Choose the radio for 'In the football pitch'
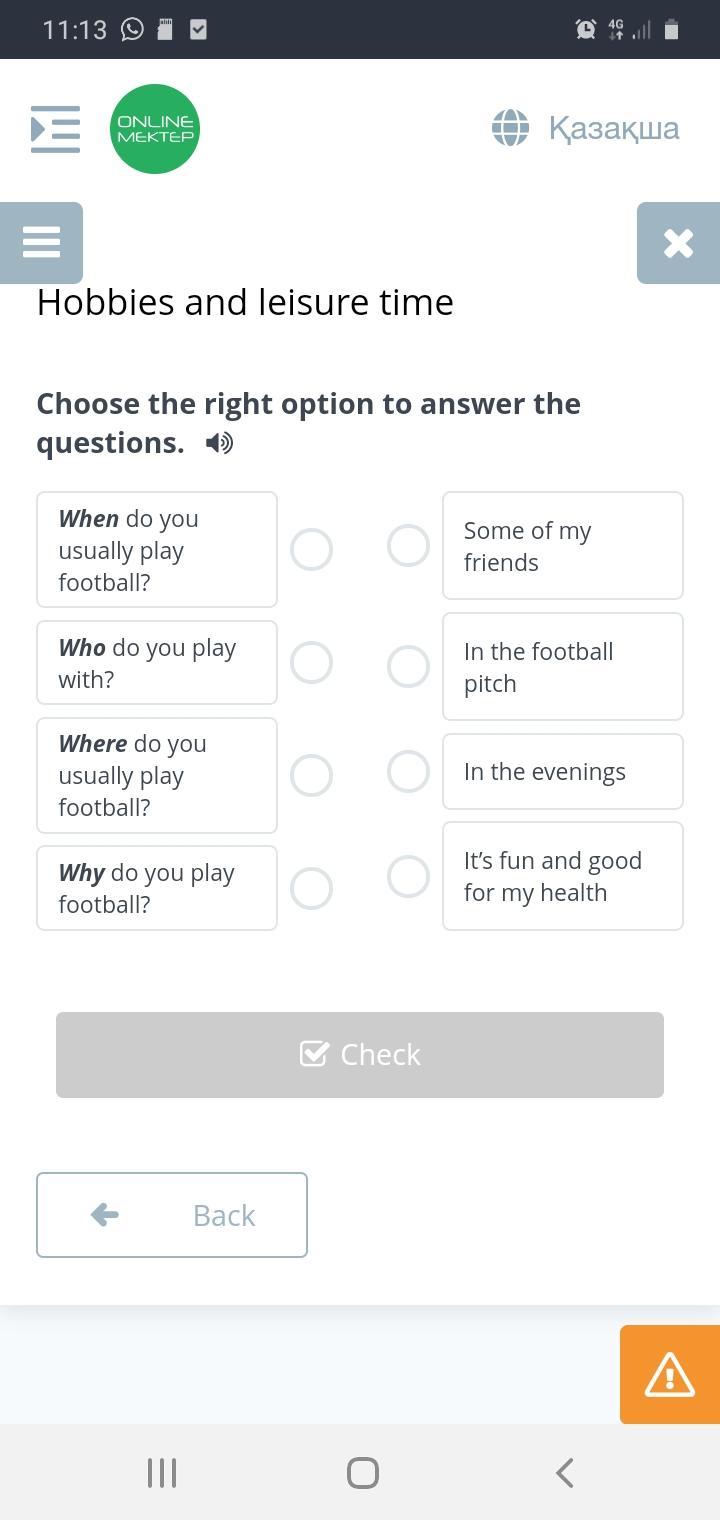720x1520 pixels. (408, 667)
